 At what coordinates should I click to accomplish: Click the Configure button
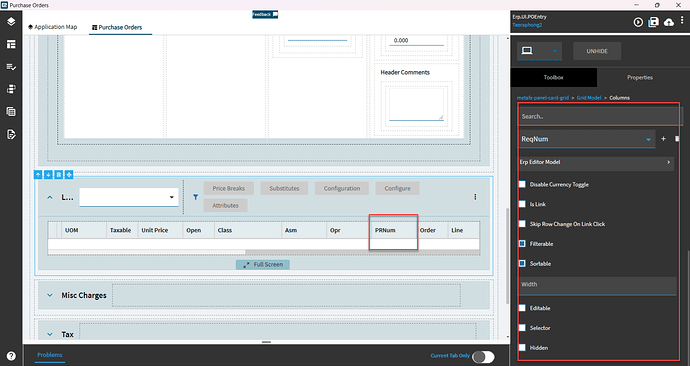[397, 188]
